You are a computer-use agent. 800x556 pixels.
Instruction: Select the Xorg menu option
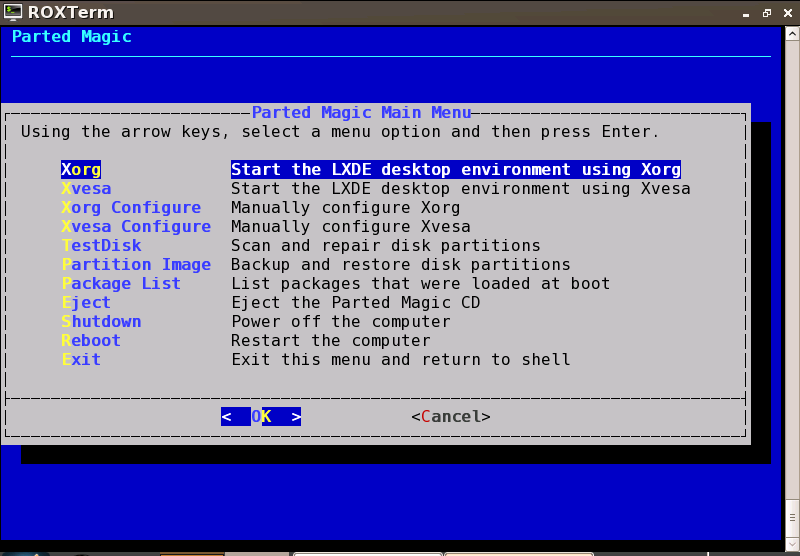click(x=81, y=170)
